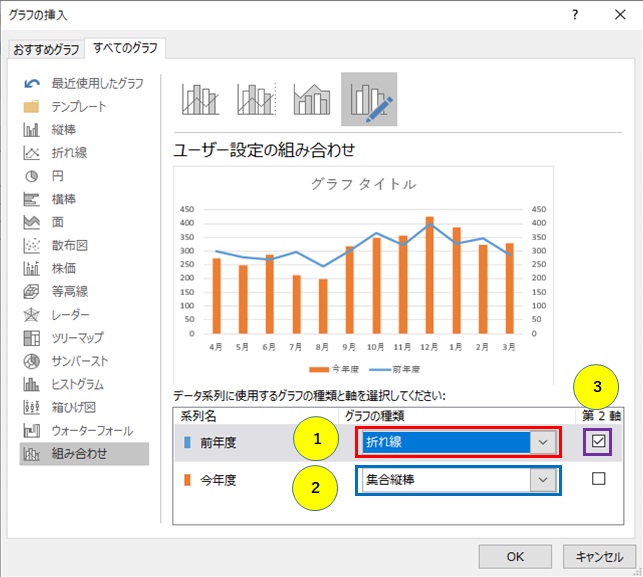Click the 前年度 series name

tap(218, 442)
